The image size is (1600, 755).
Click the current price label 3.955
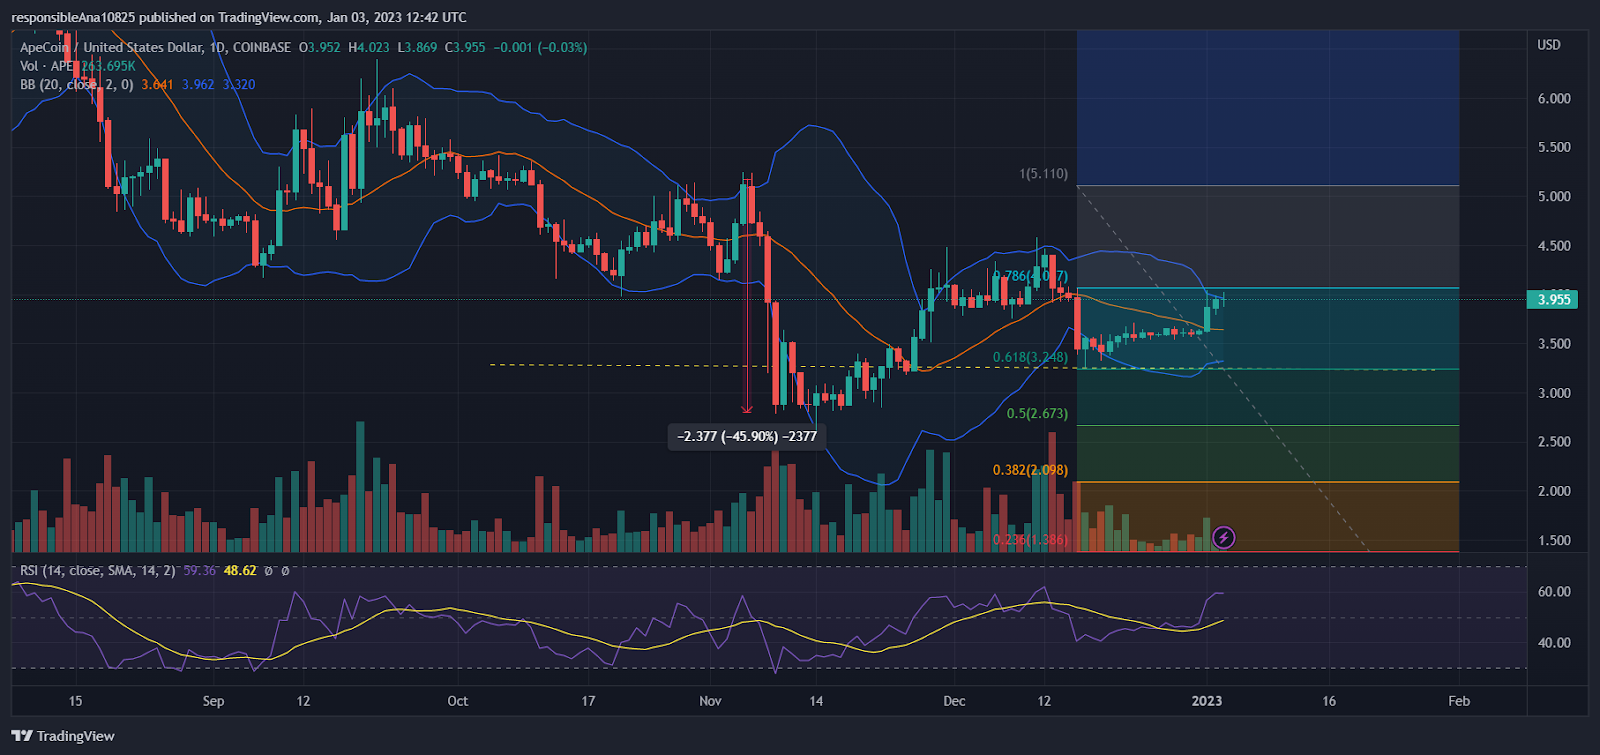pos(1553,299)
